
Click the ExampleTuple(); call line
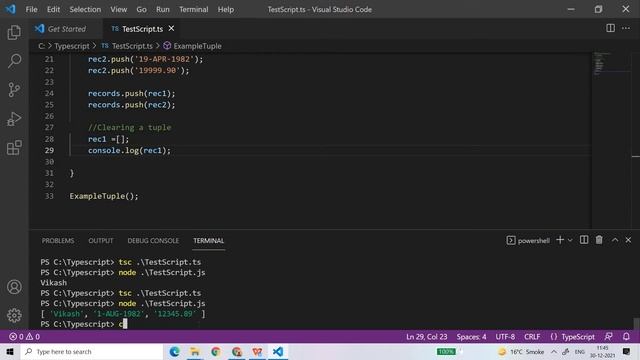click(x=104, y=196)
